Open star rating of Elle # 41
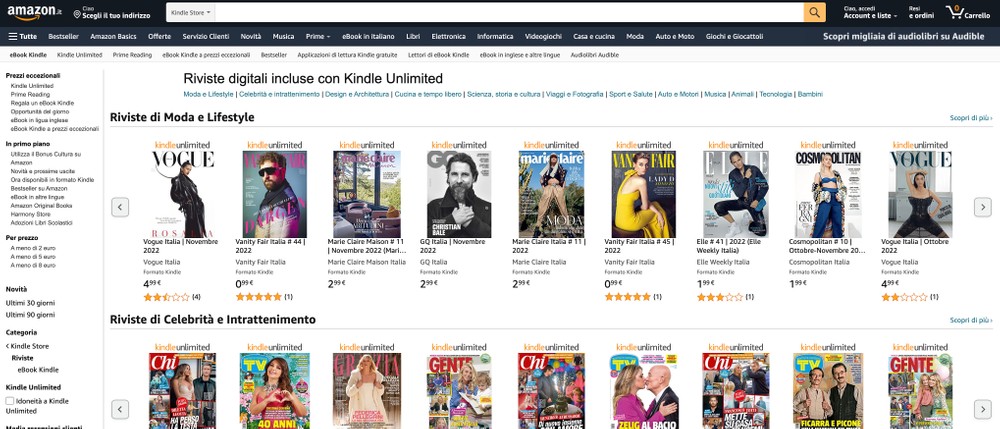Screen dimensions: 1000x429 tap(720, 297)
